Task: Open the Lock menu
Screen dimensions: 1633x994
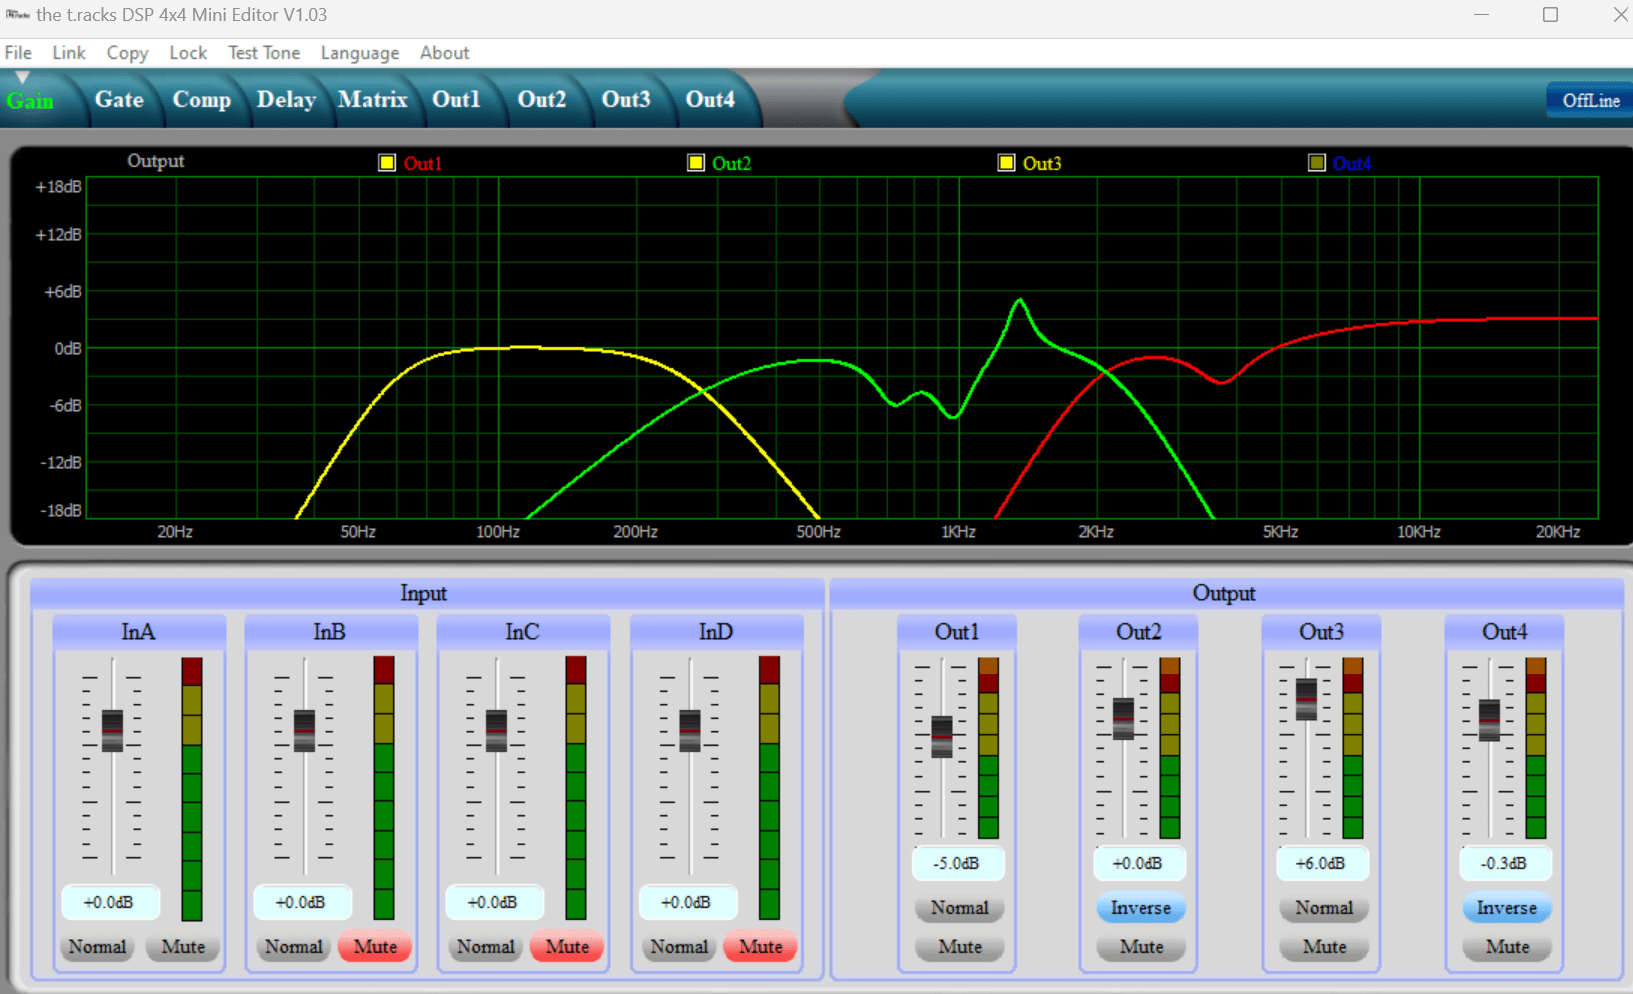Action: 188,53
